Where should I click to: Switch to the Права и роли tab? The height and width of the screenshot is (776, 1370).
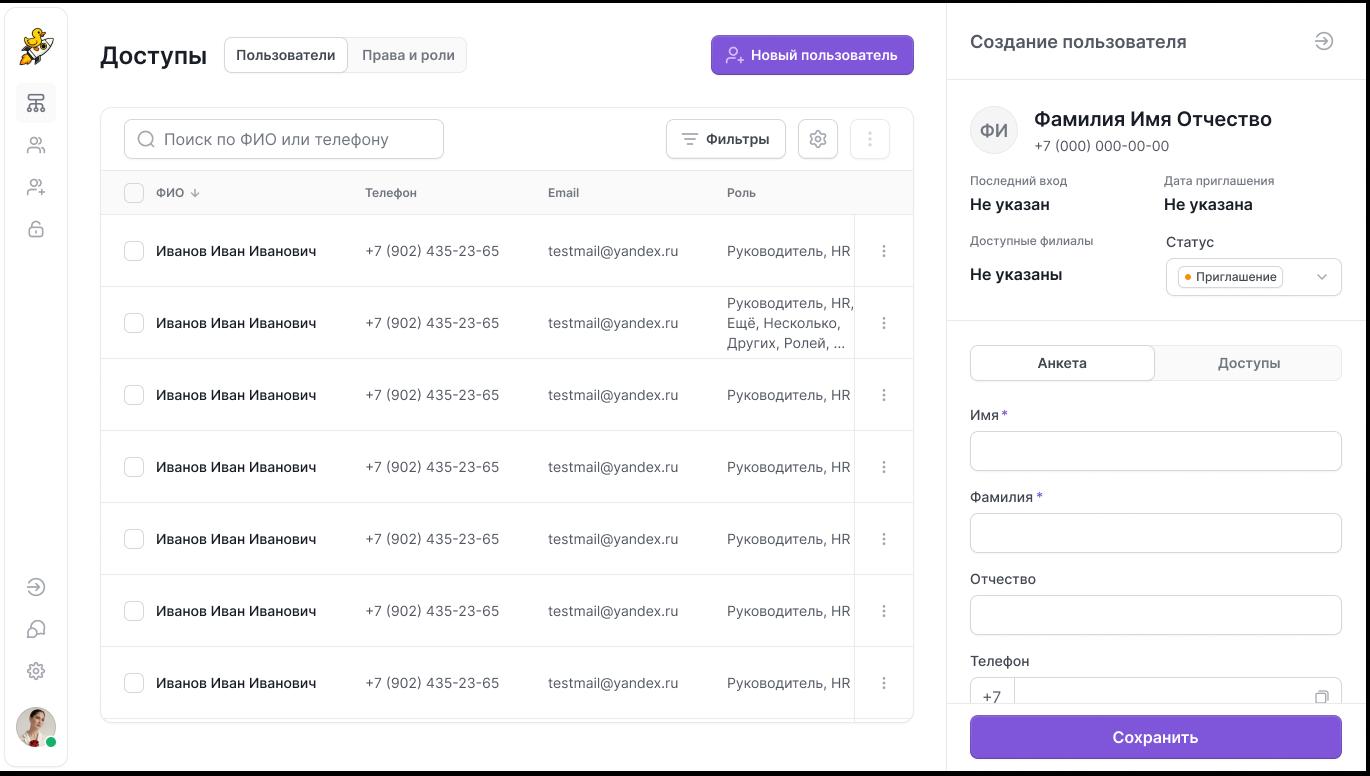[408, 55]
